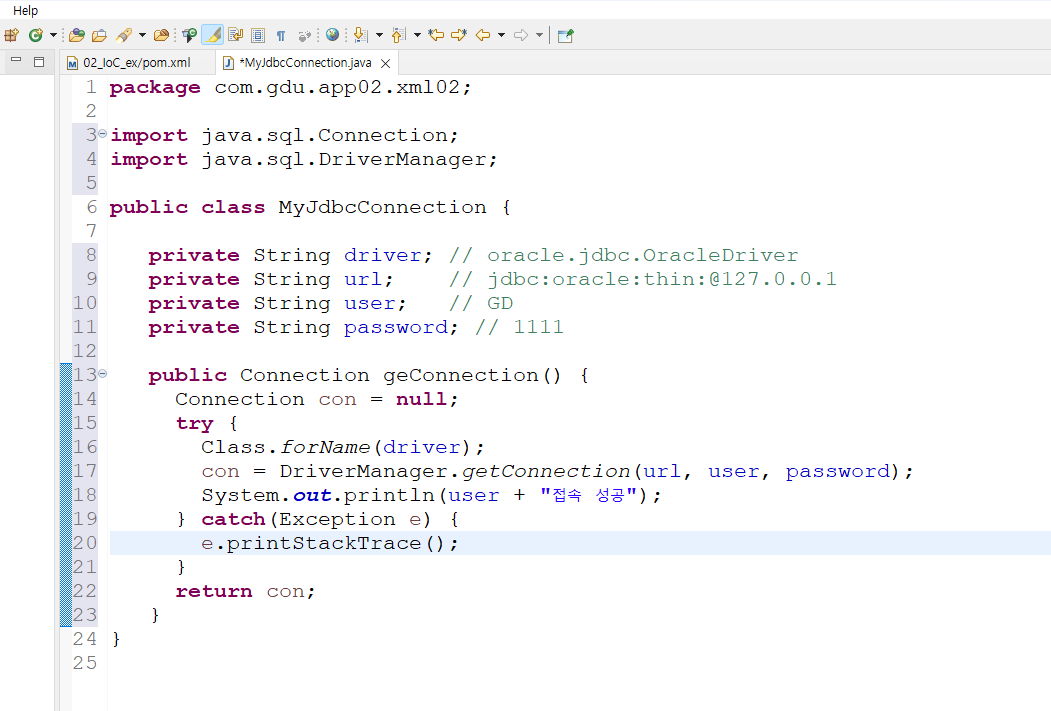Close the MyJdbcConnection.java tab
Screen dimensions: 1051x711
[385, 63]
